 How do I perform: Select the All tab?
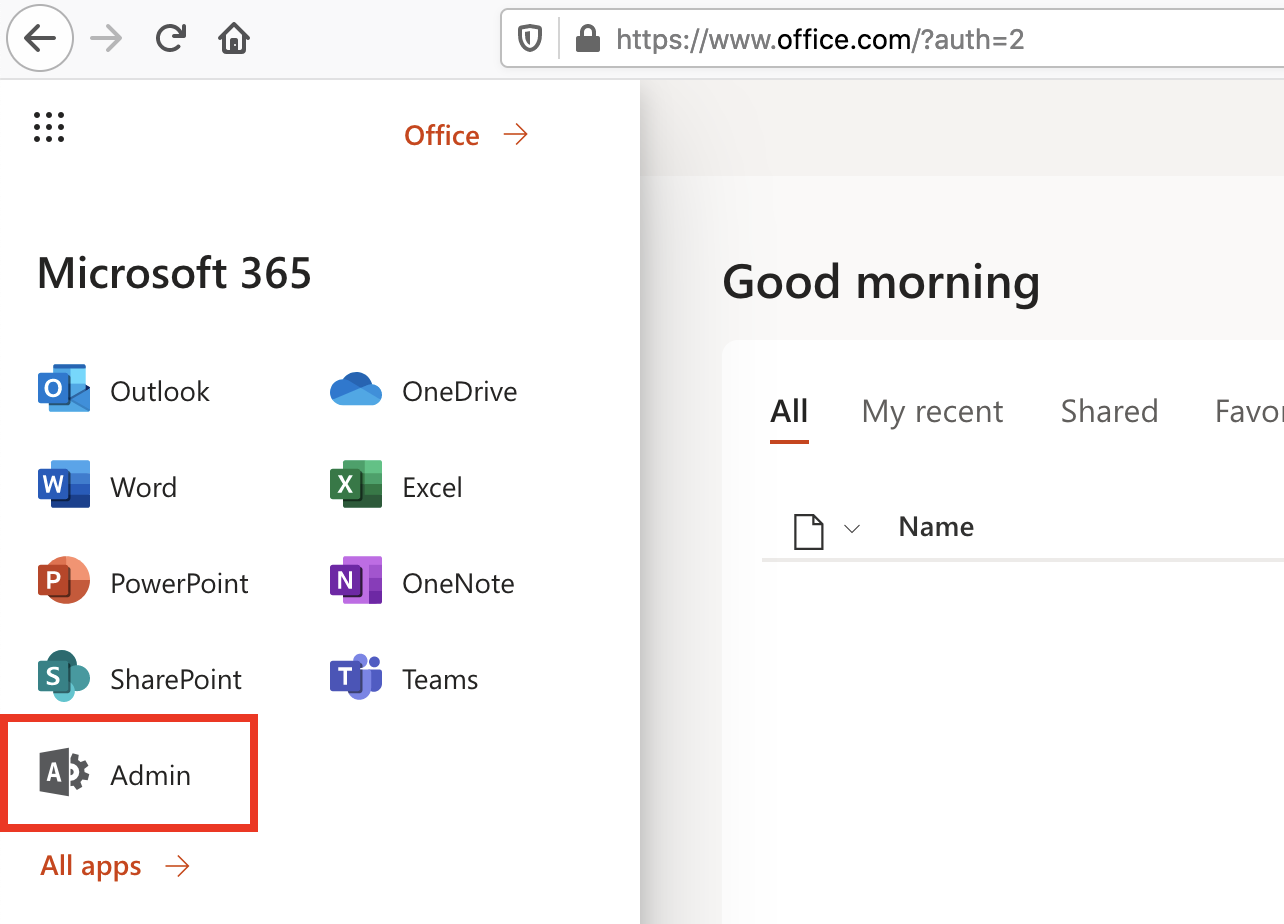789,412
